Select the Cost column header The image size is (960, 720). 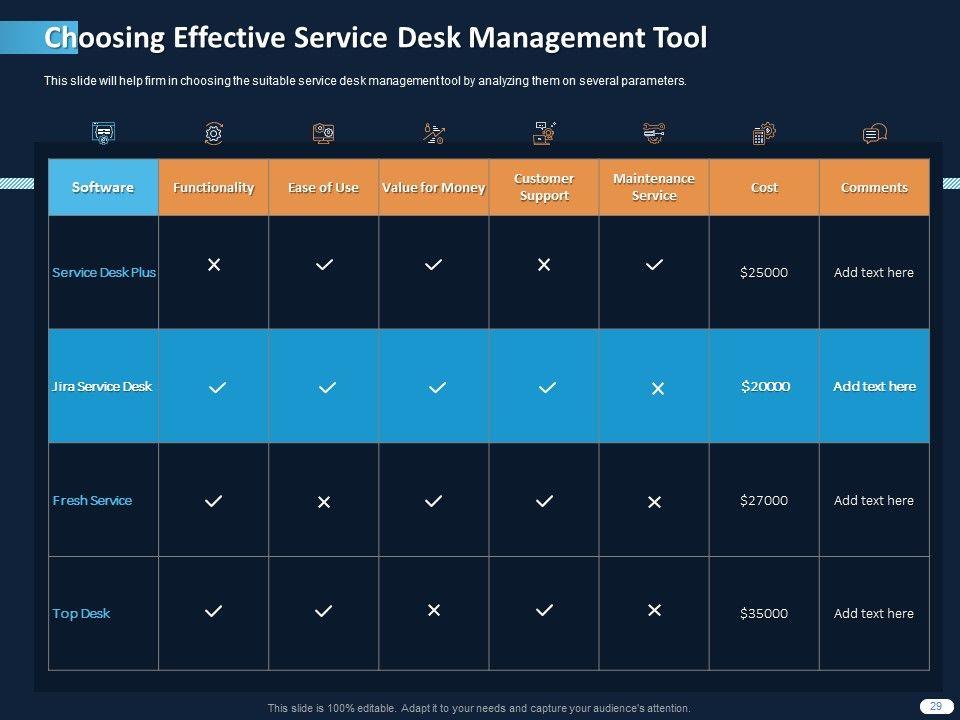[764, 187]
